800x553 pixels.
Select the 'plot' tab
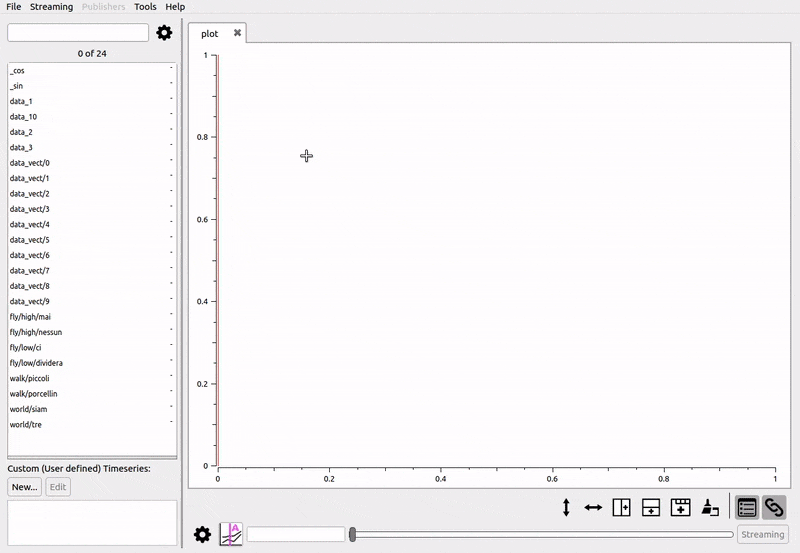[210, 34]
